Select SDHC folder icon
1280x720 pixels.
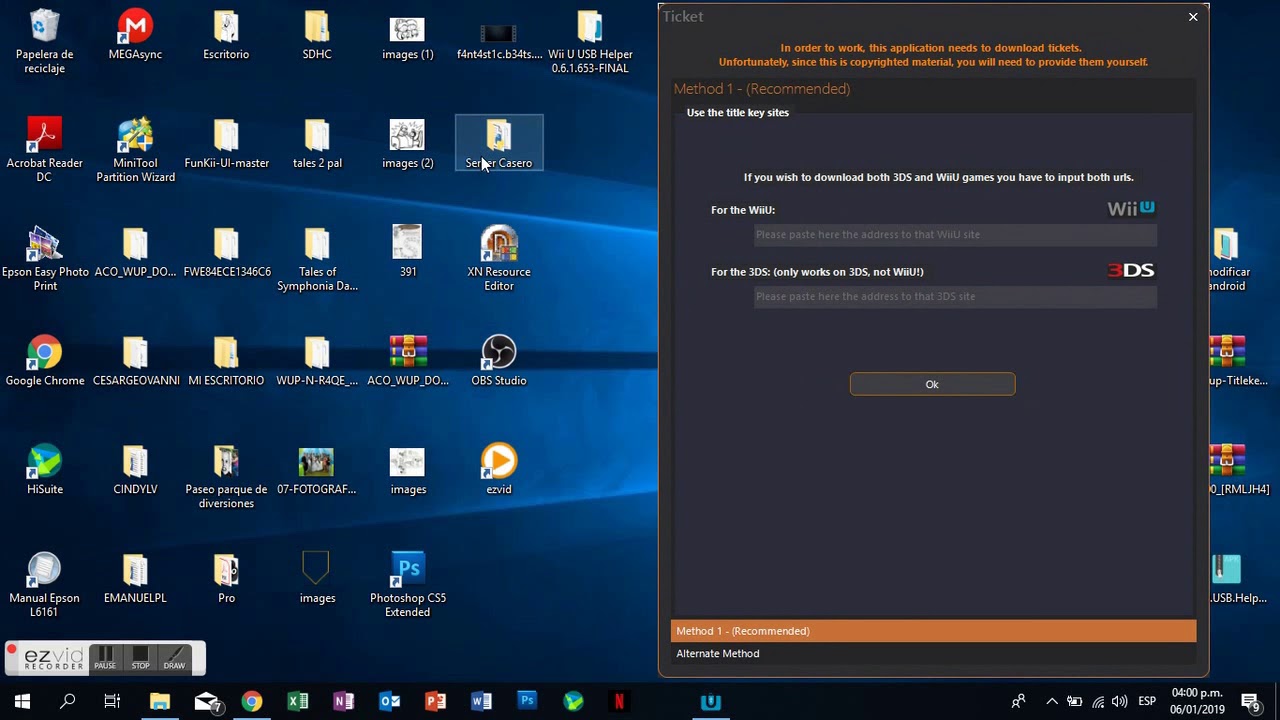(x=317, y=35)
